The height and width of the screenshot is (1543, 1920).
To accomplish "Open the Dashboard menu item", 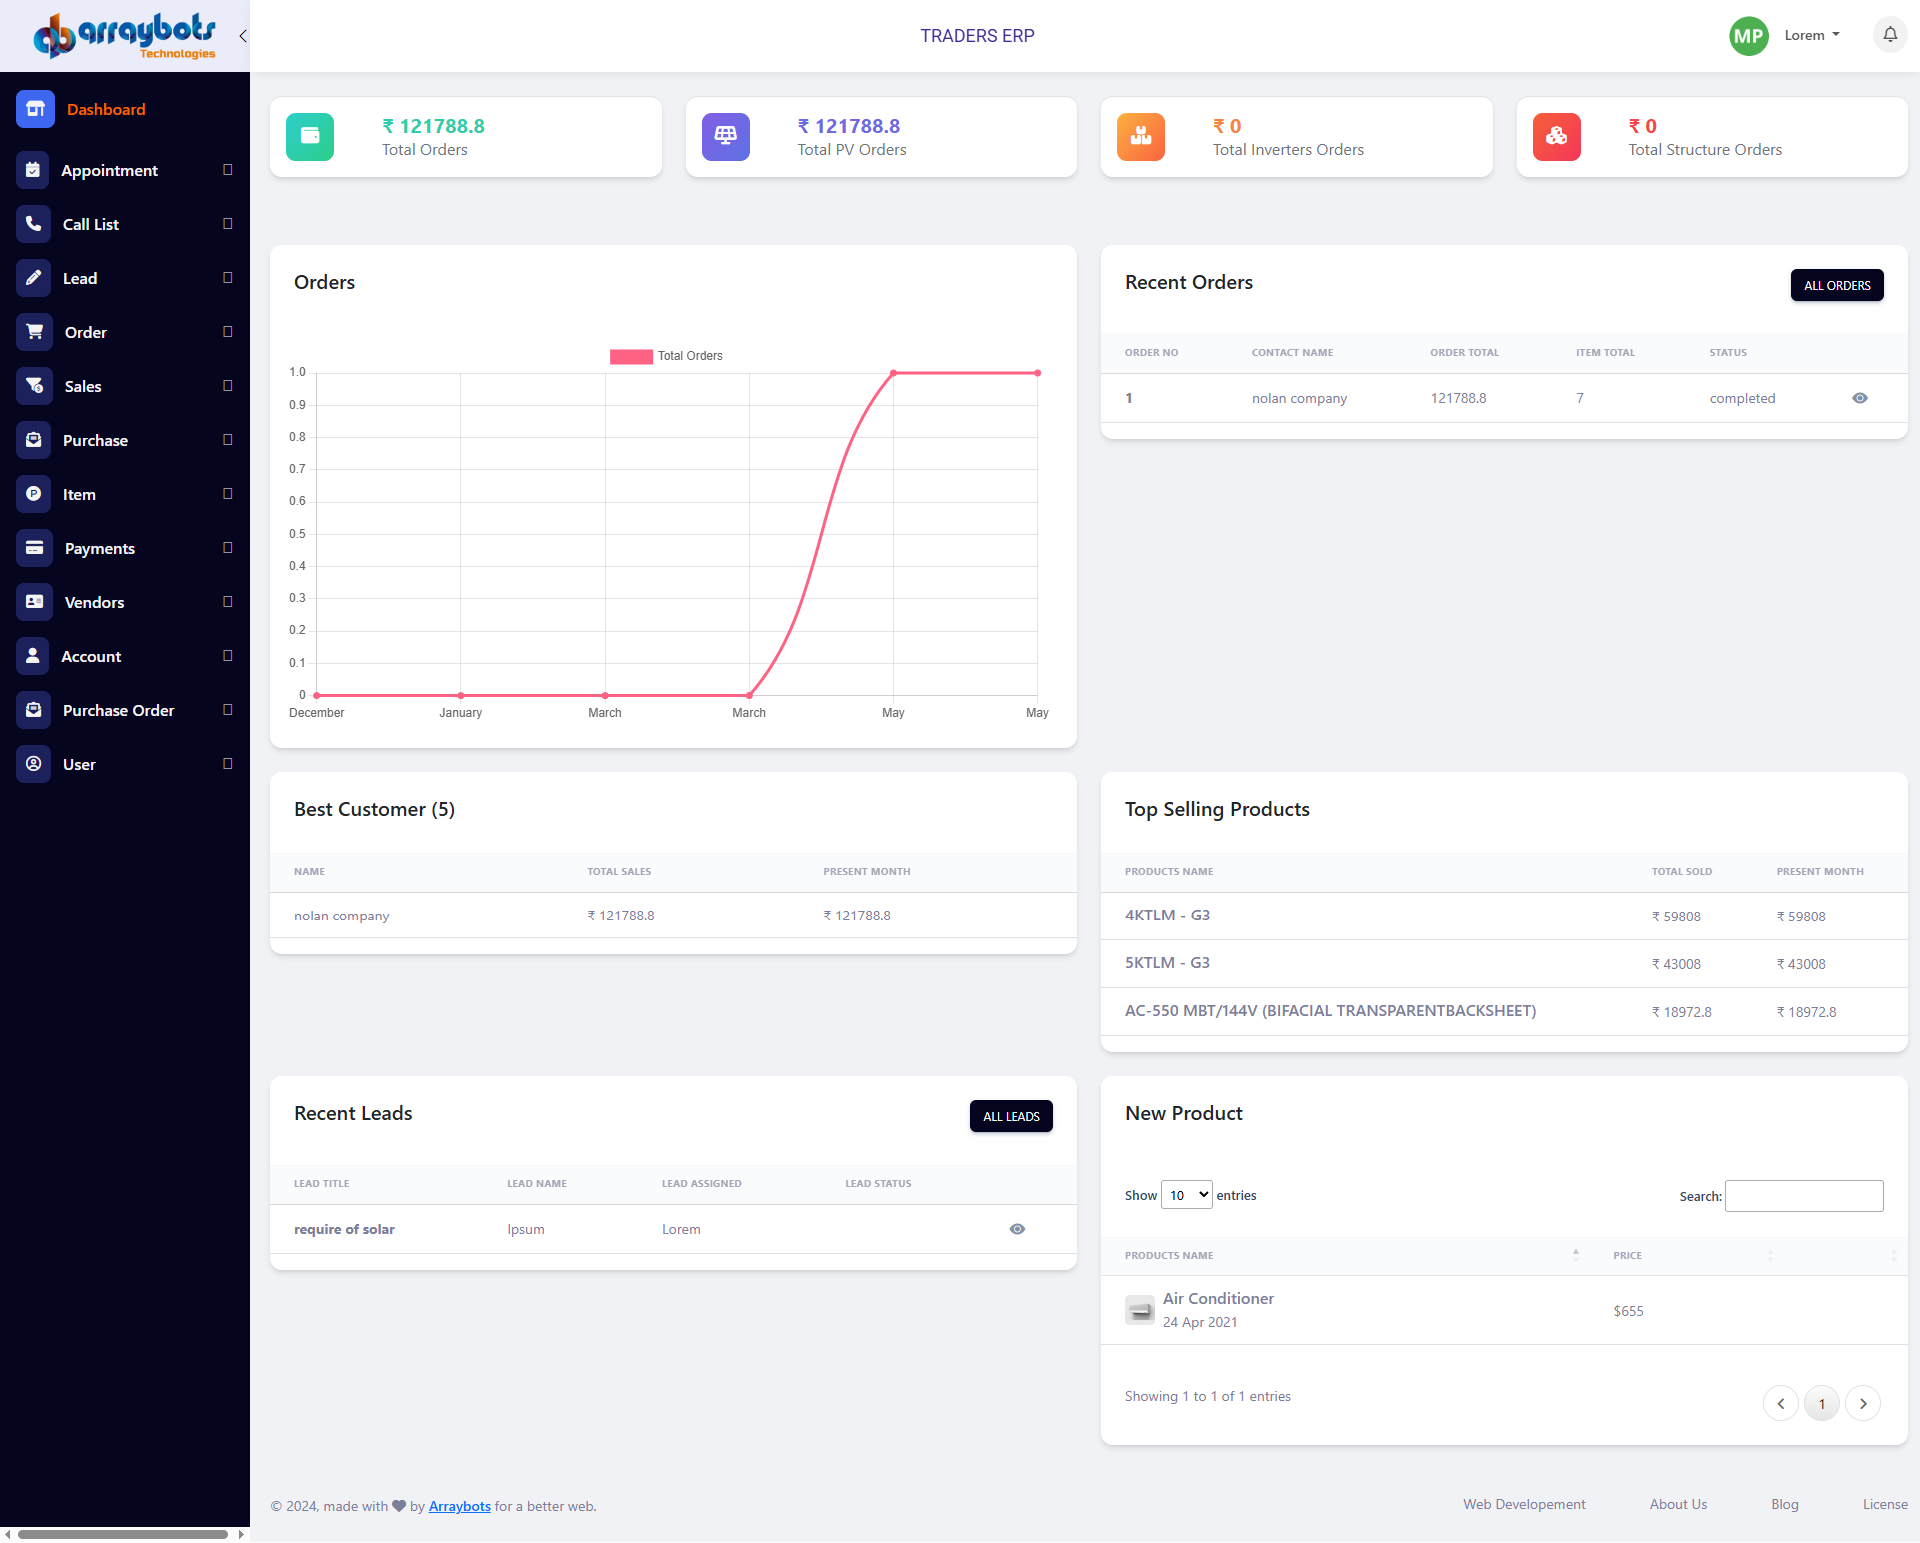I will 106,109.
